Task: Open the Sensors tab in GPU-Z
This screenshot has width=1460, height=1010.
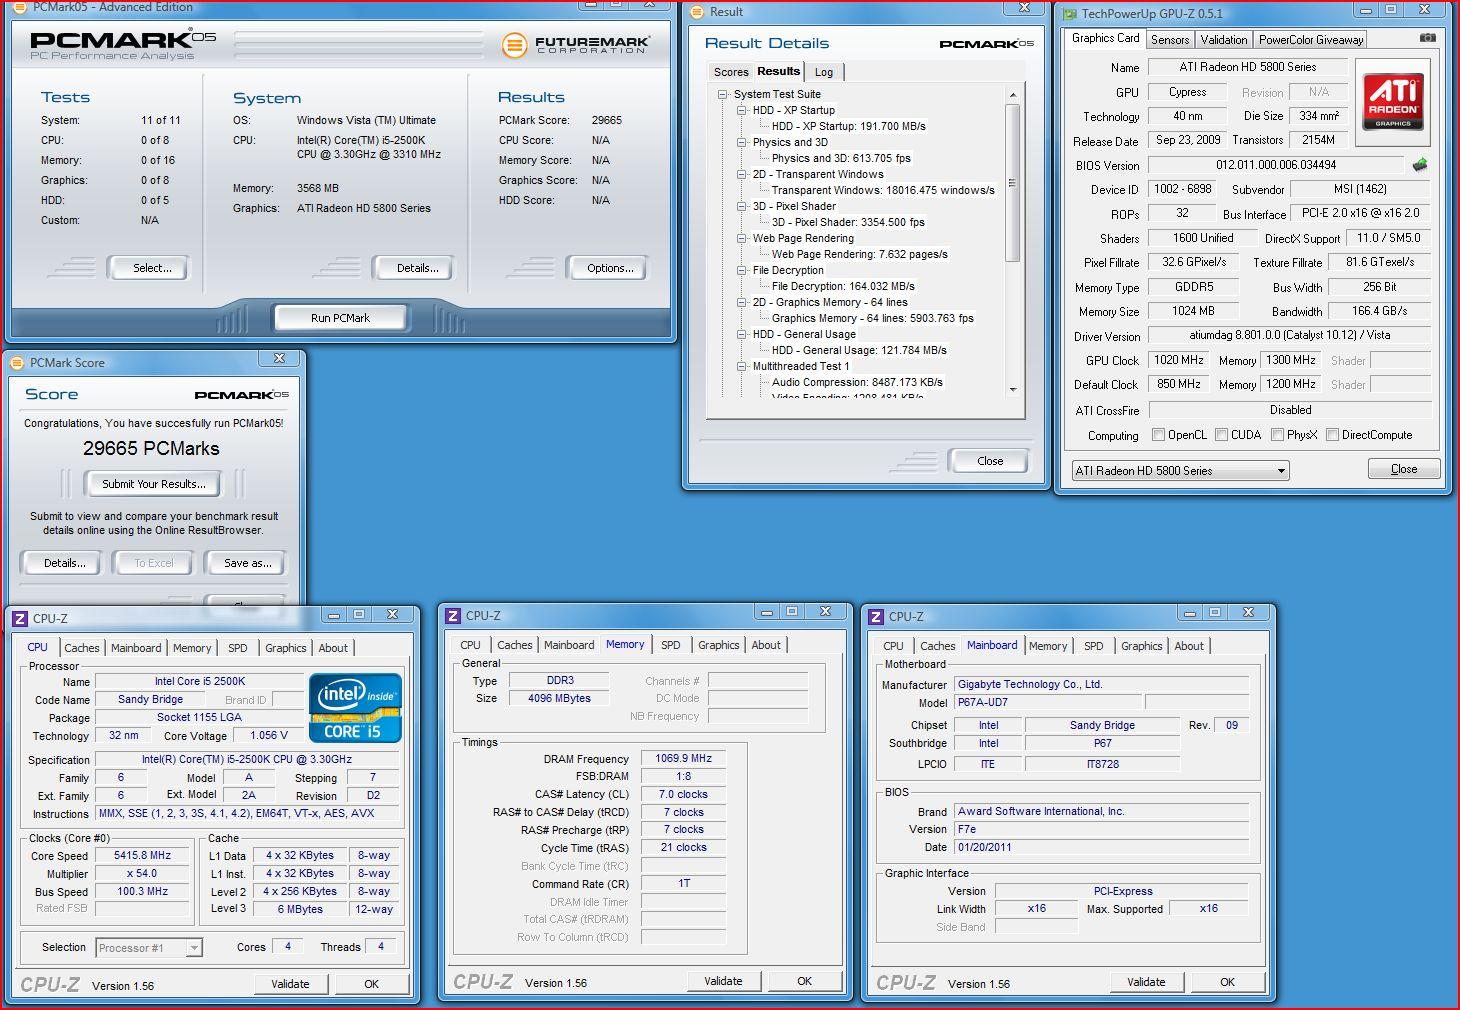Action: coord(1170,40)
